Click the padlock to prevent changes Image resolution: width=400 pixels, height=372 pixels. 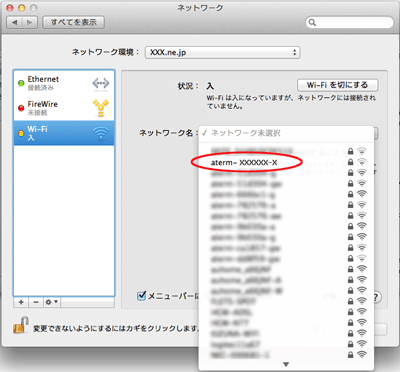click(21, 326)
